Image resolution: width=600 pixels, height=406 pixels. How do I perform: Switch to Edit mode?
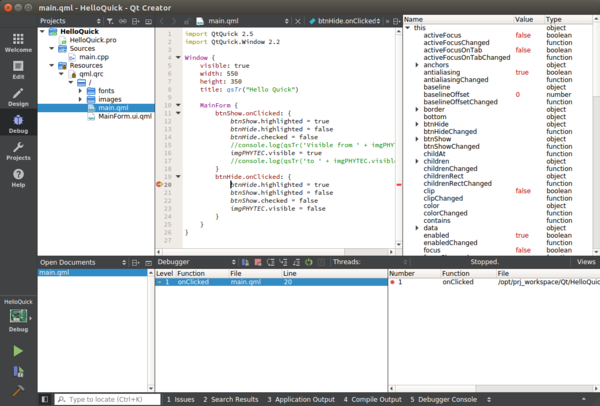(x=18, y=70)
